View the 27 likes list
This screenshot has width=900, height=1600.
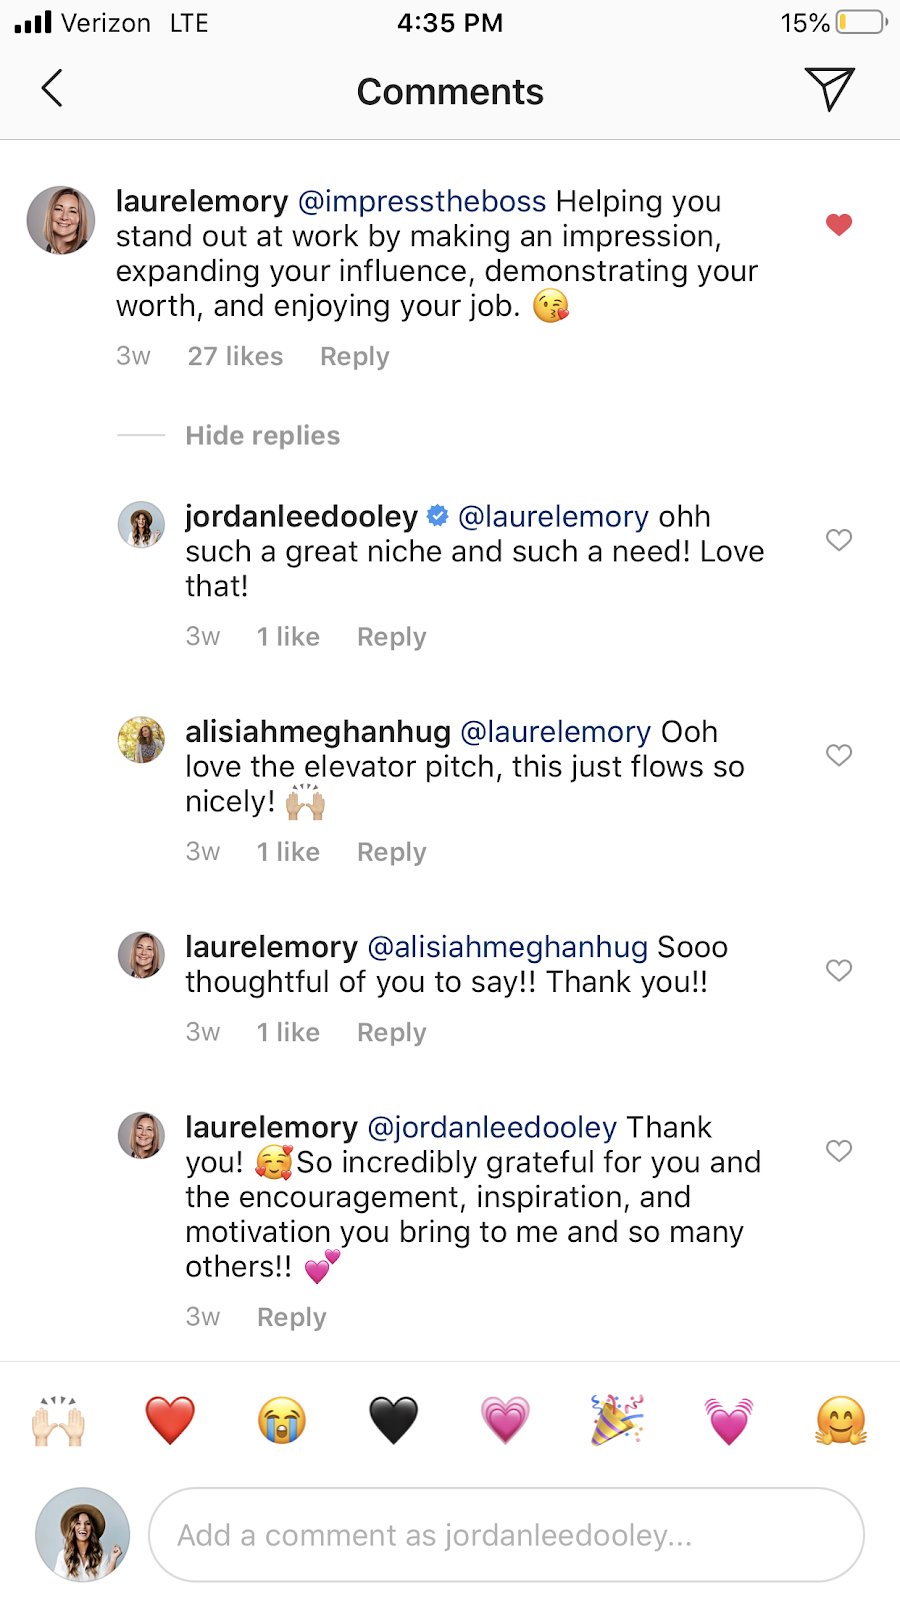pyautogui.click(x=235, y=357)
